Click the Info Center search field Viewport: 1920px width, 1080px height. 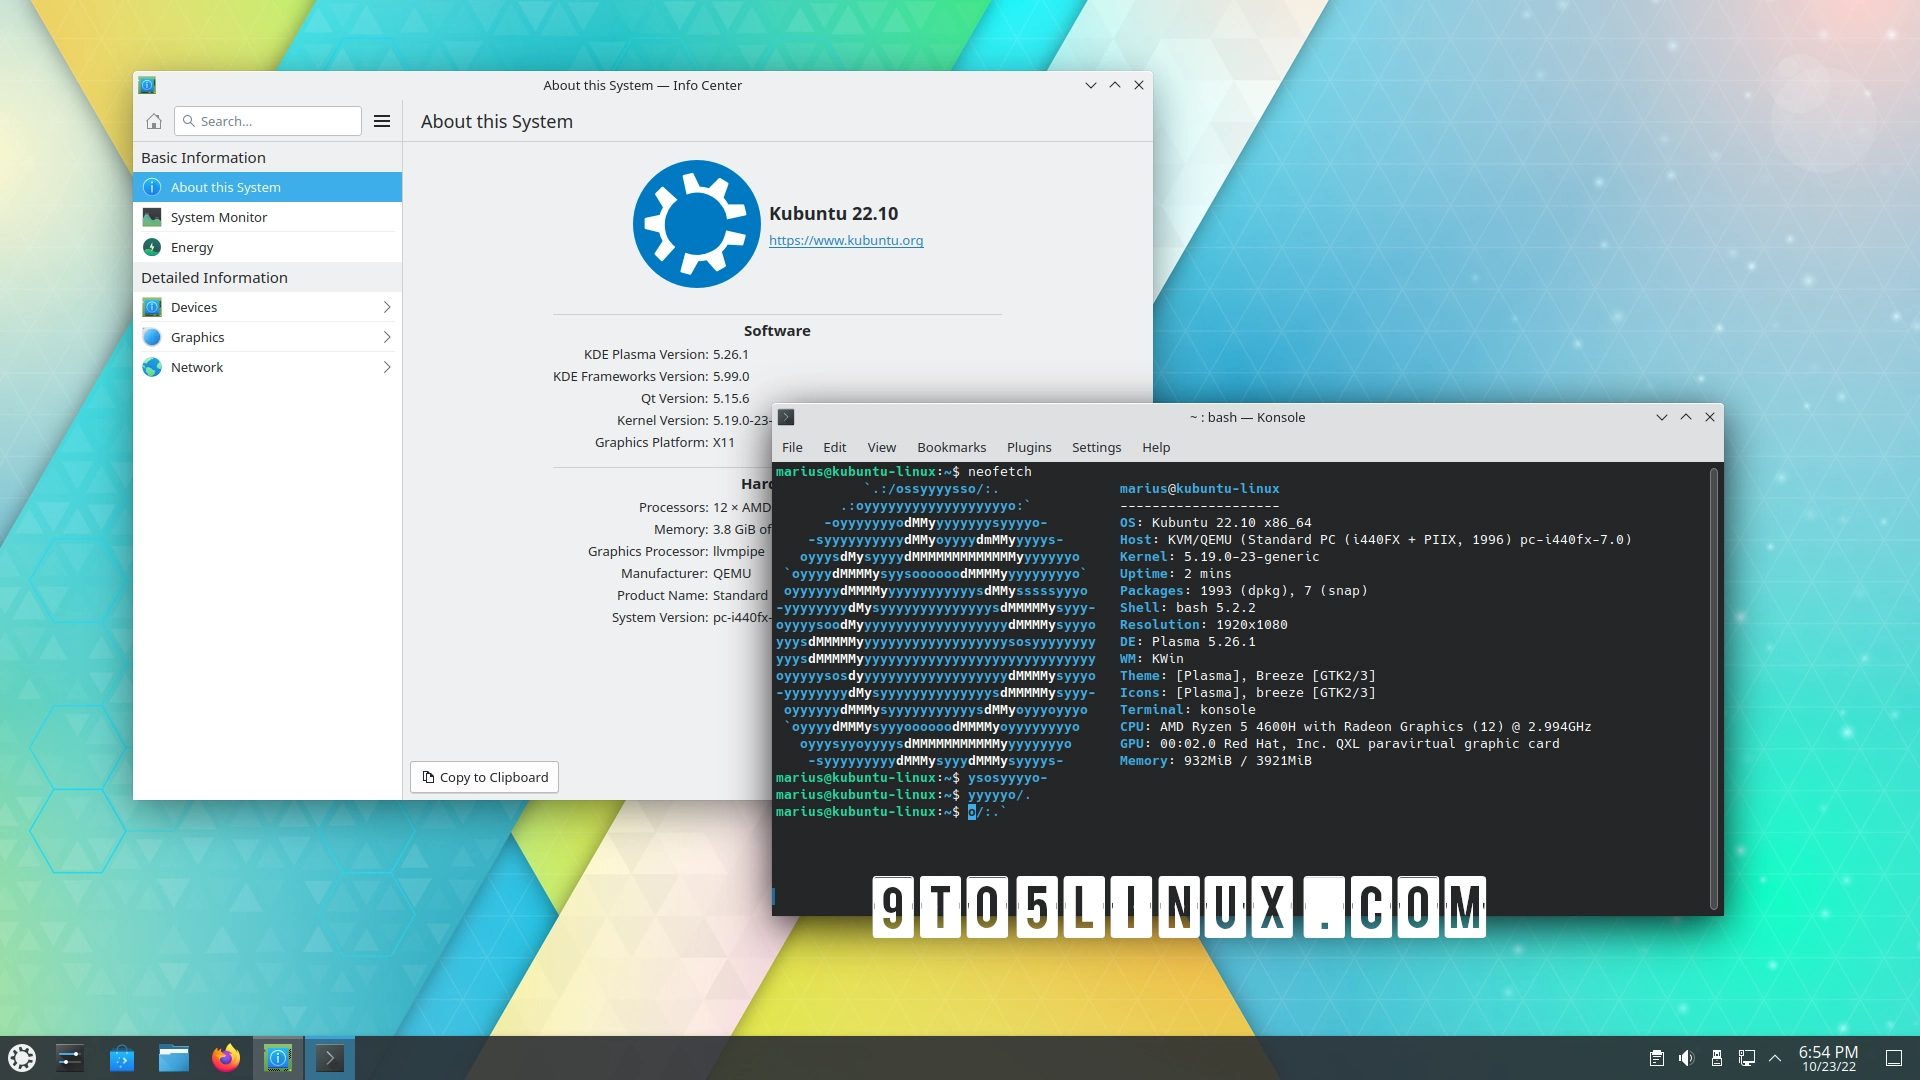[x=267, y=121]
